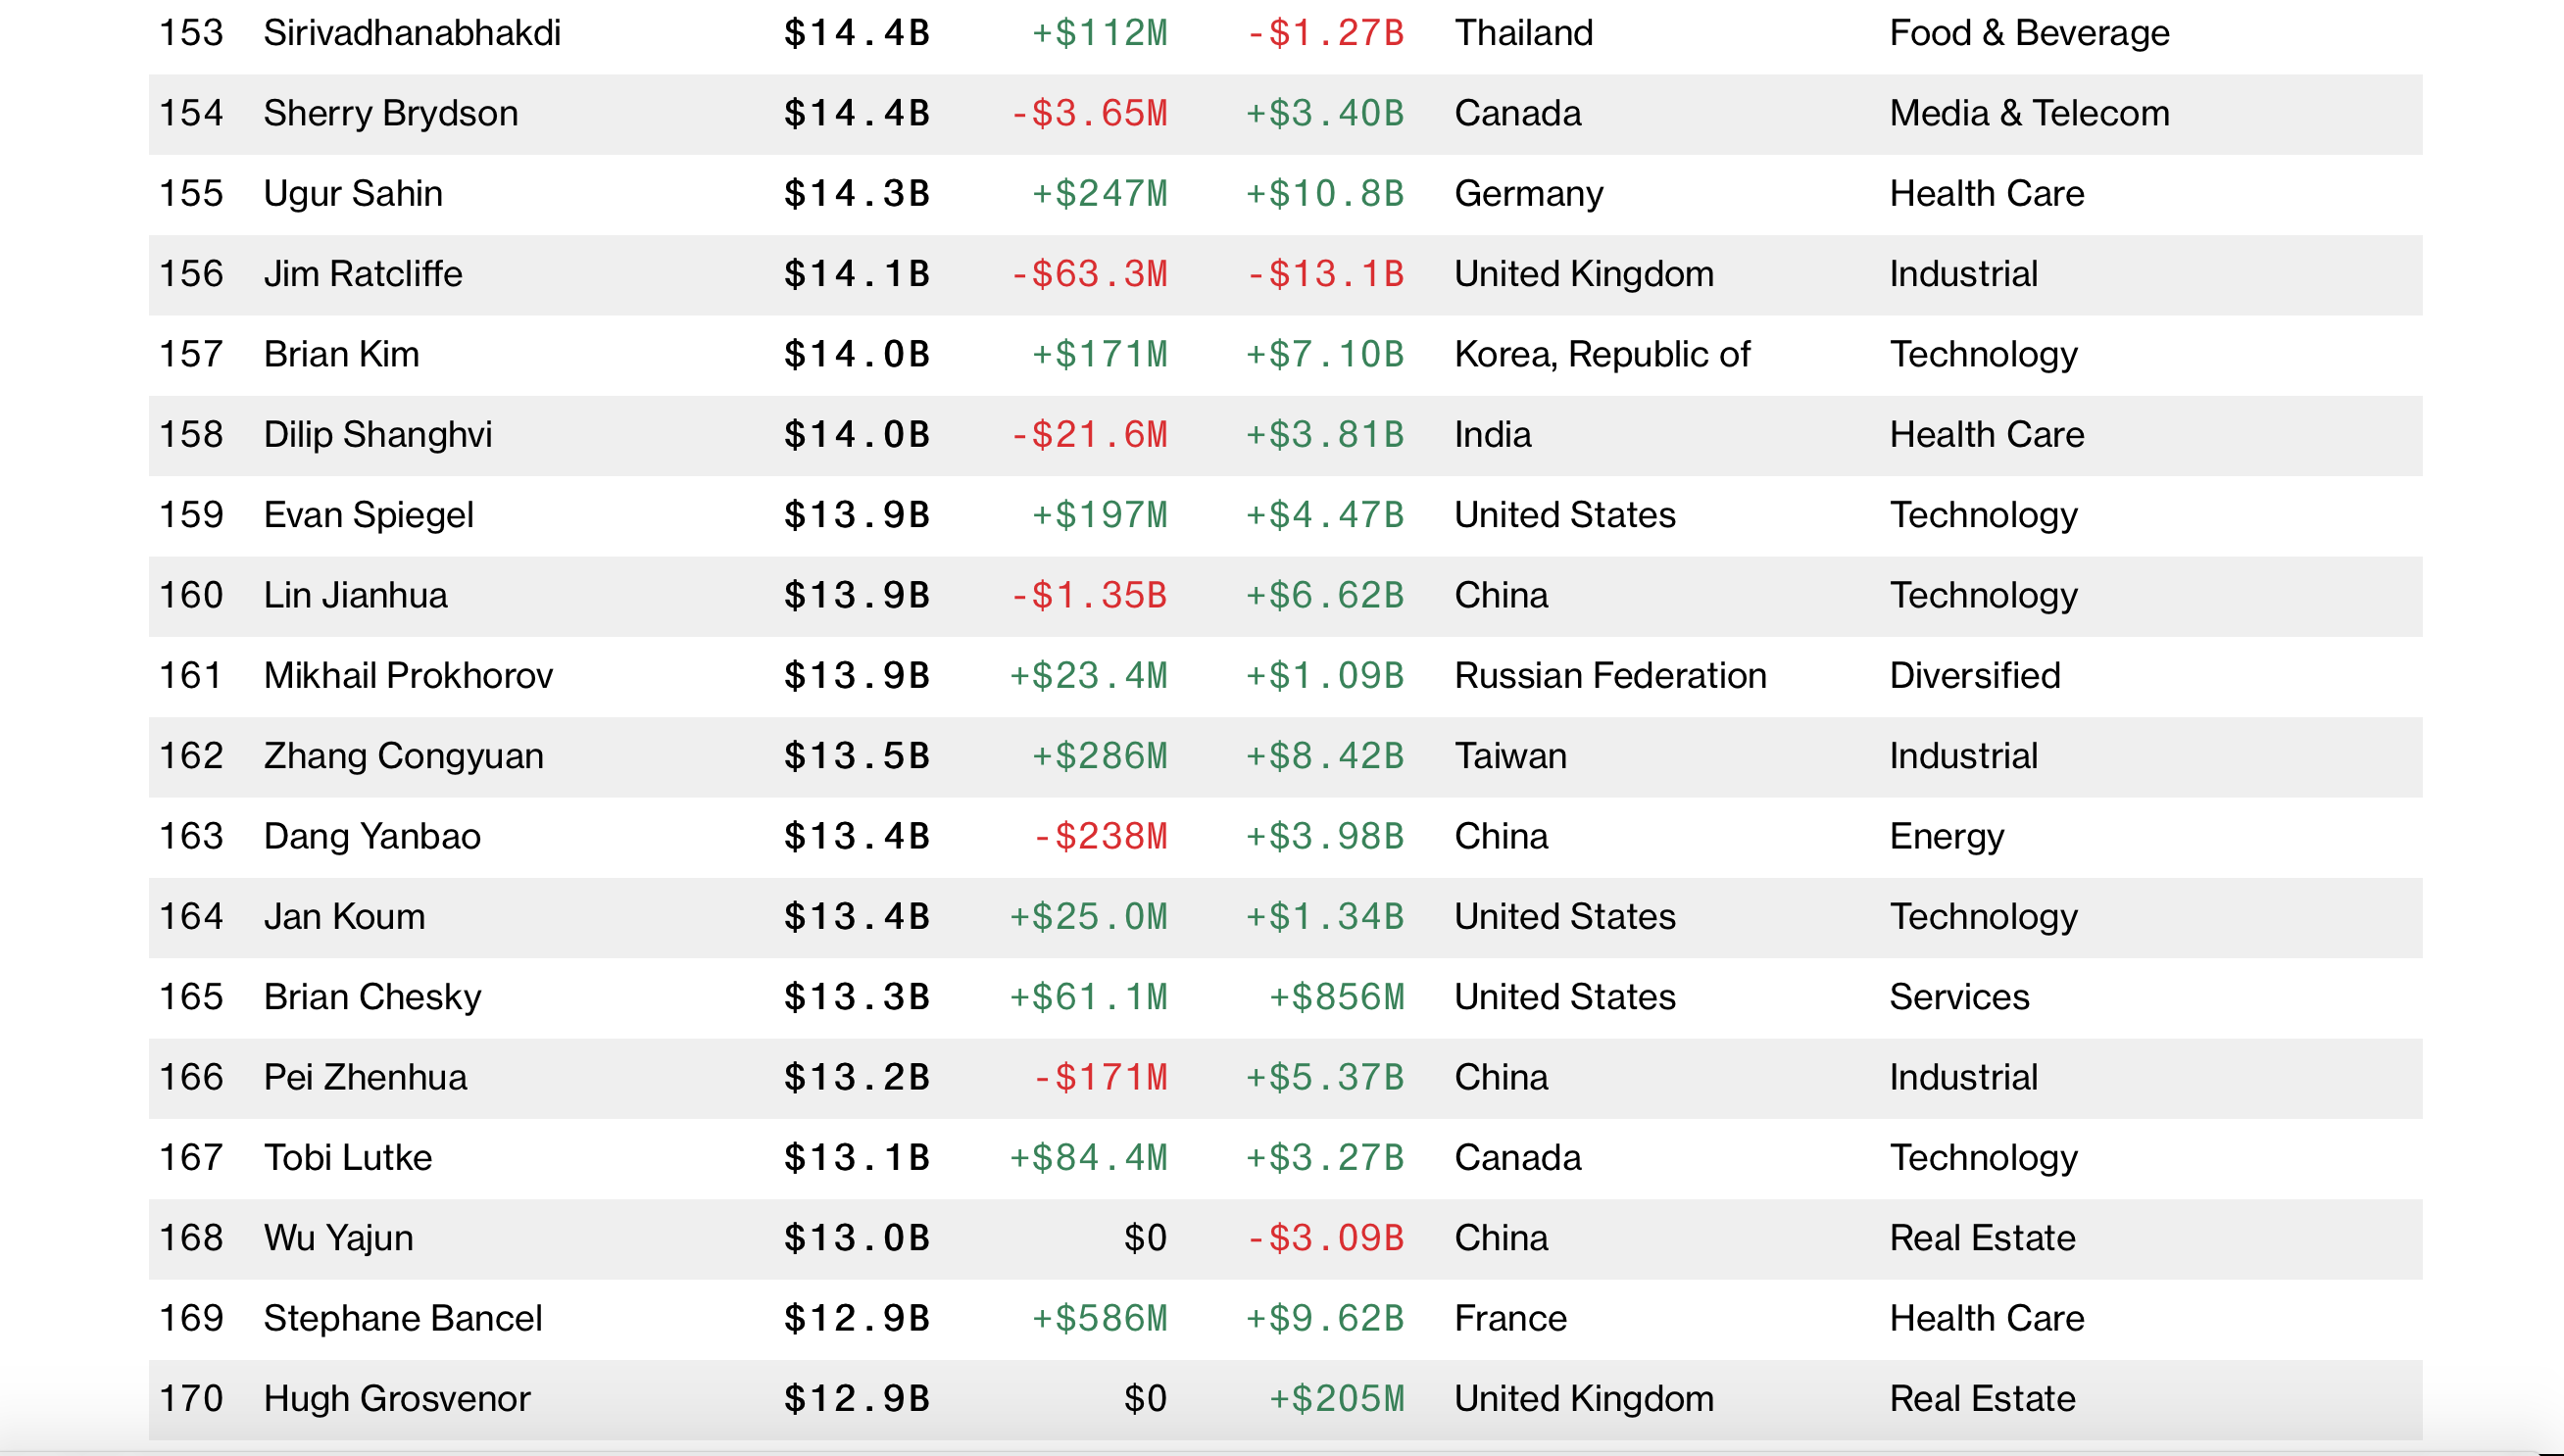Select the Brian Kim name link

(341, 355)
